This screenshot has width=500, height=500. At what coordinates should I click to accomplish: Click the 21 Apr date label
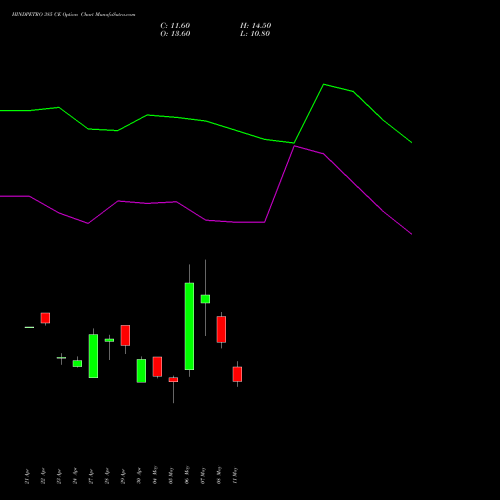tap(27, 476)
